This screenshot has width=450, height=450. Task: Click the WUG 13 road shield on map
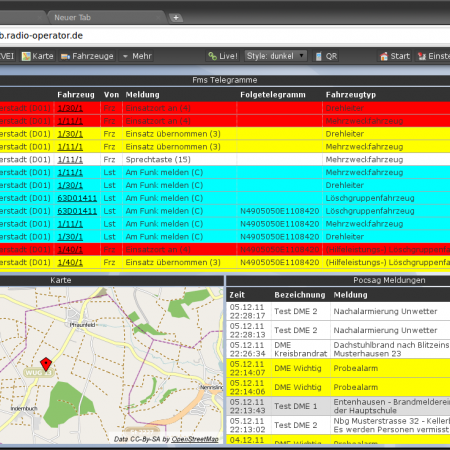[38, 373]
